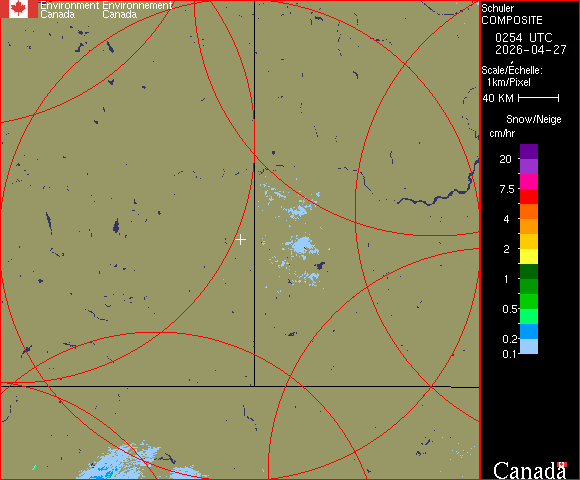Click the pink legend swatch above 7.5
This screenshot has width=580, height=480.
tap(529, 182)
